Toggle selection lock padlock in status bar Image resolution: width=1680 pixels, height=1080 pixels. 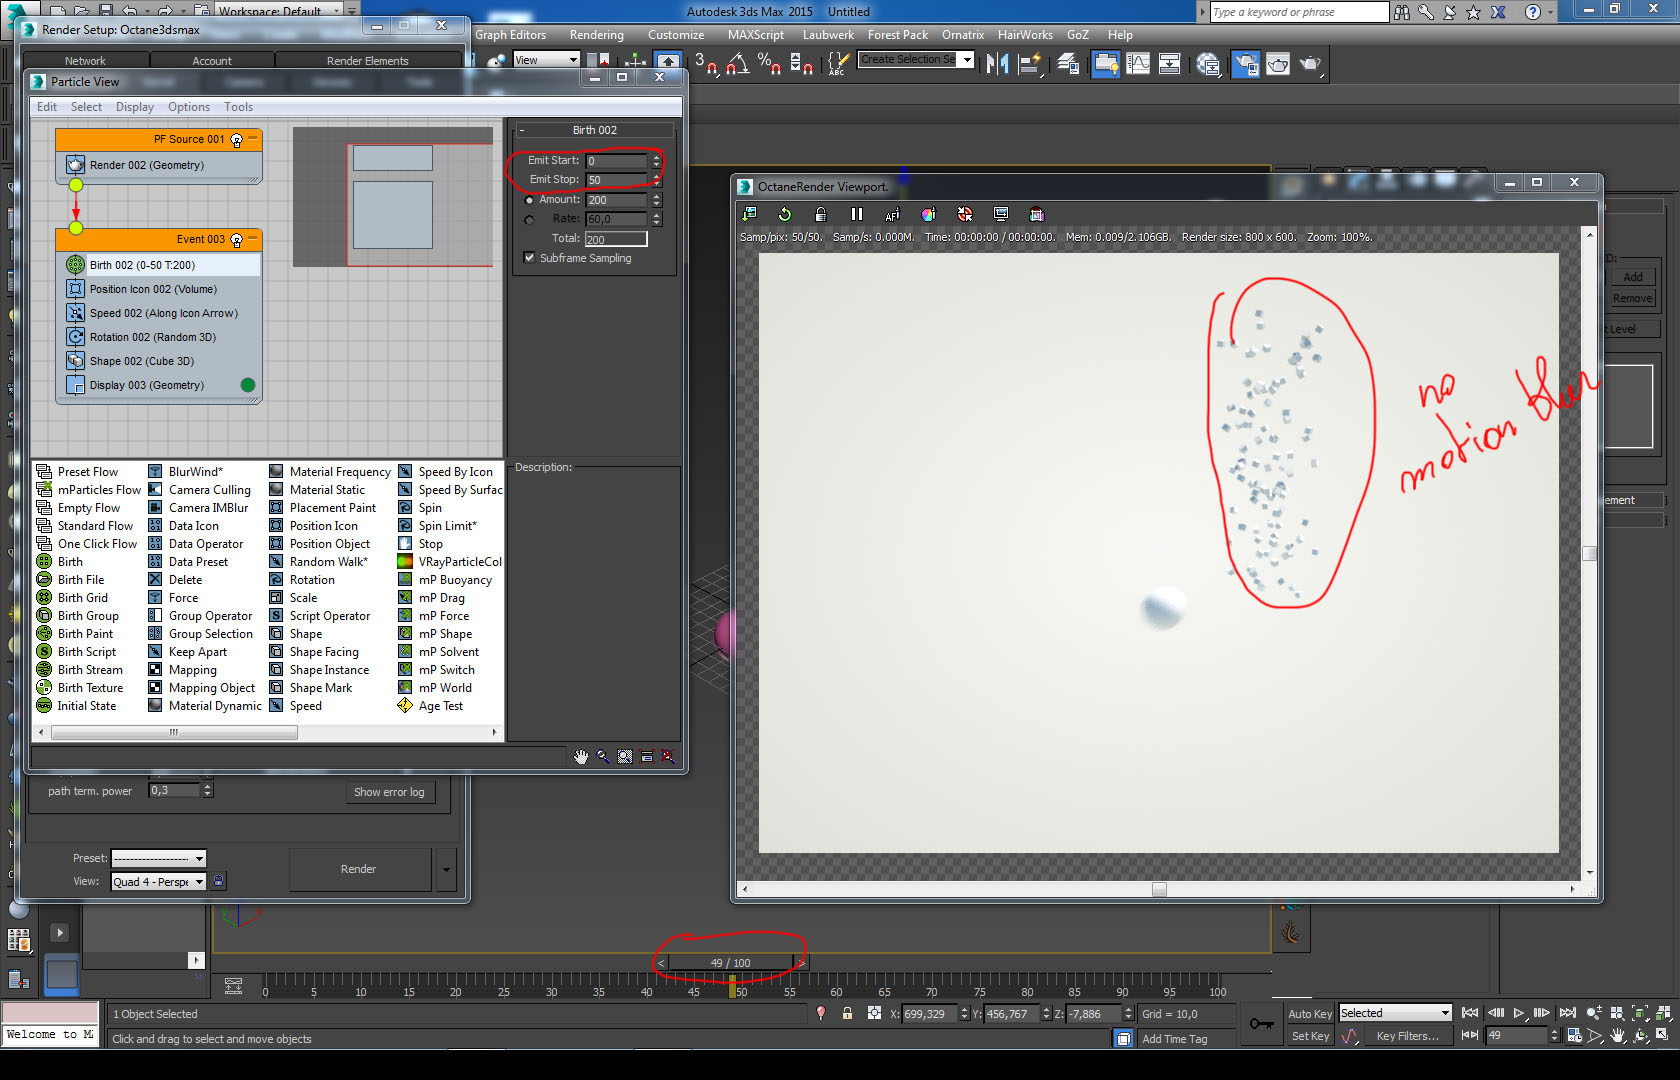click(847, 1013)
